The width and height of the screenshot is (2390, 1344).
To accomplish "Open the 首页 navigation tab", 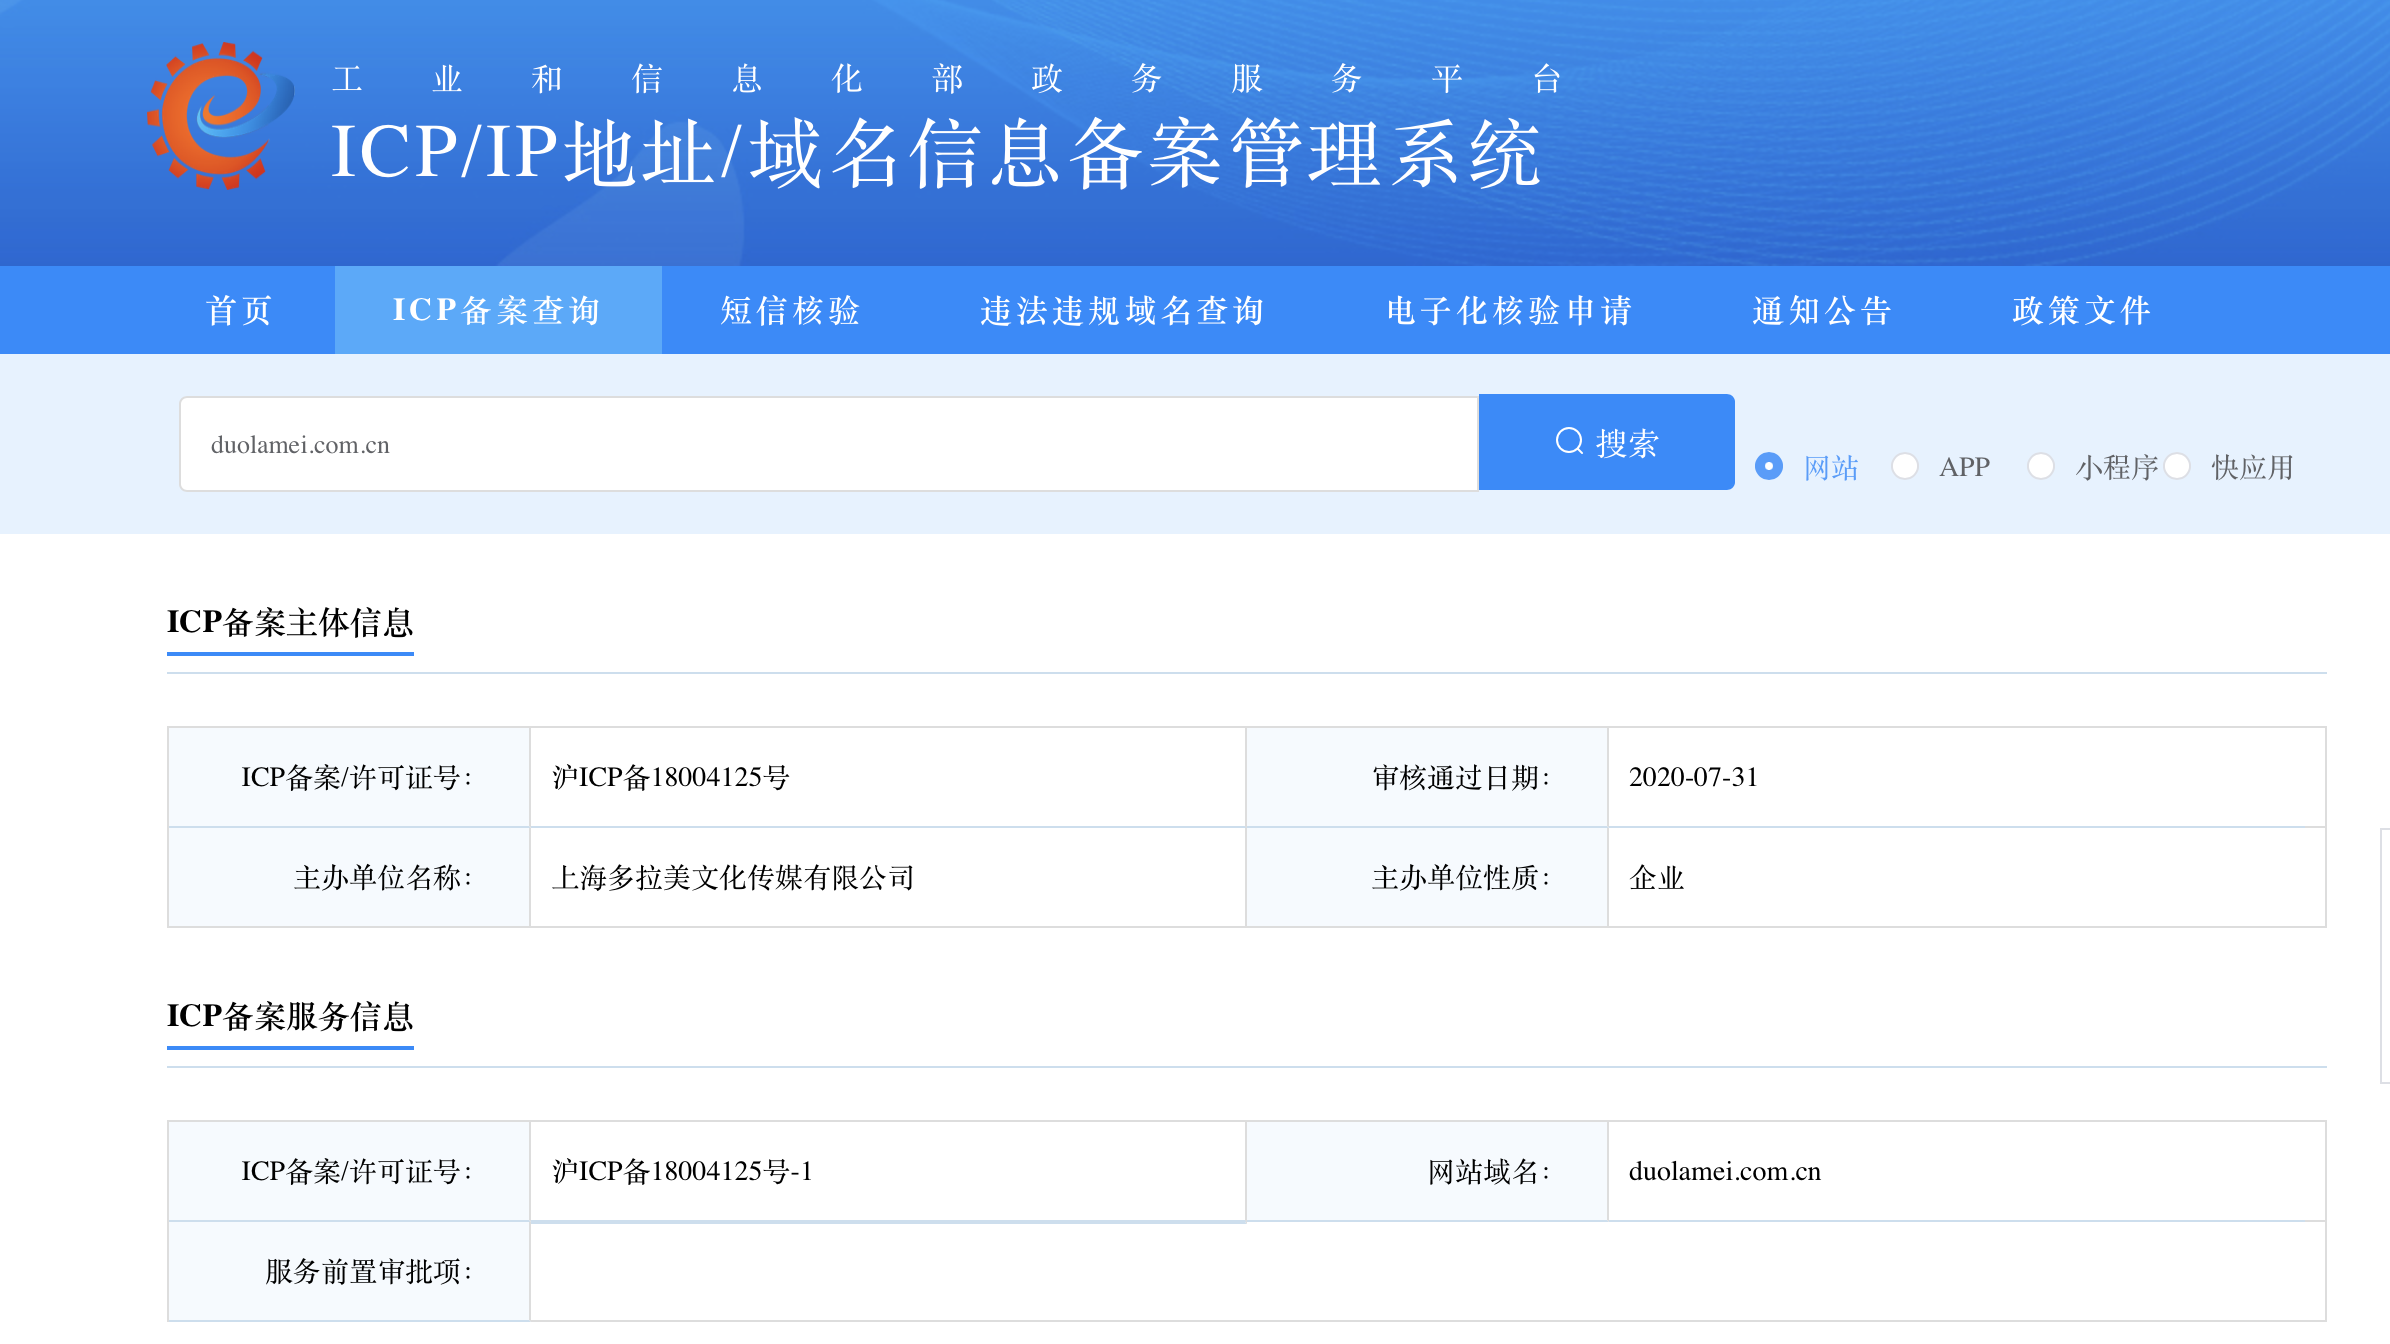I will click(239, 310).
